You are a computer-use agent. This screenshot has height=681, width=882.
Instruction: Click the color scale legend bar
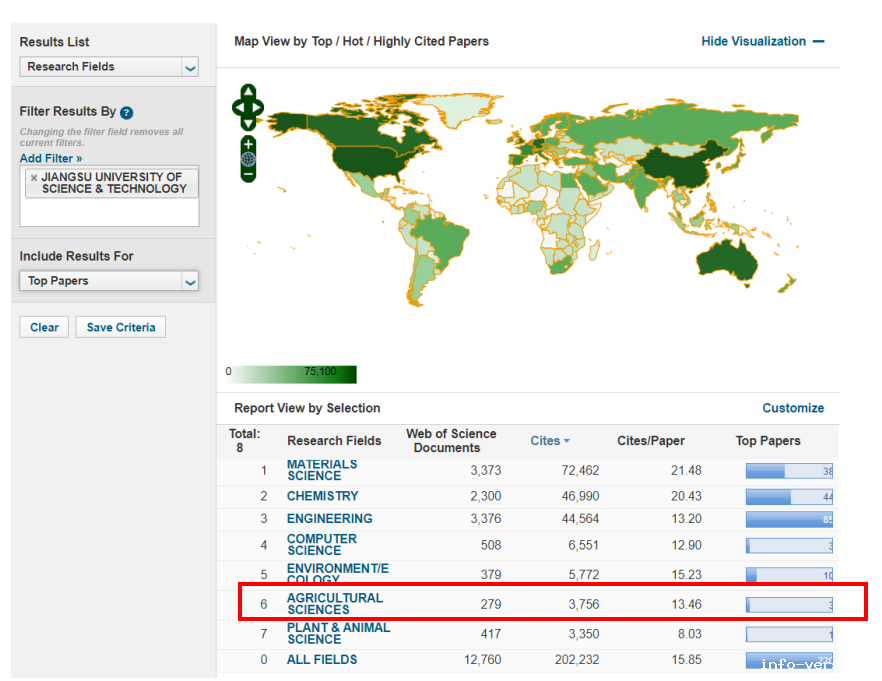(x=291, y=374)
